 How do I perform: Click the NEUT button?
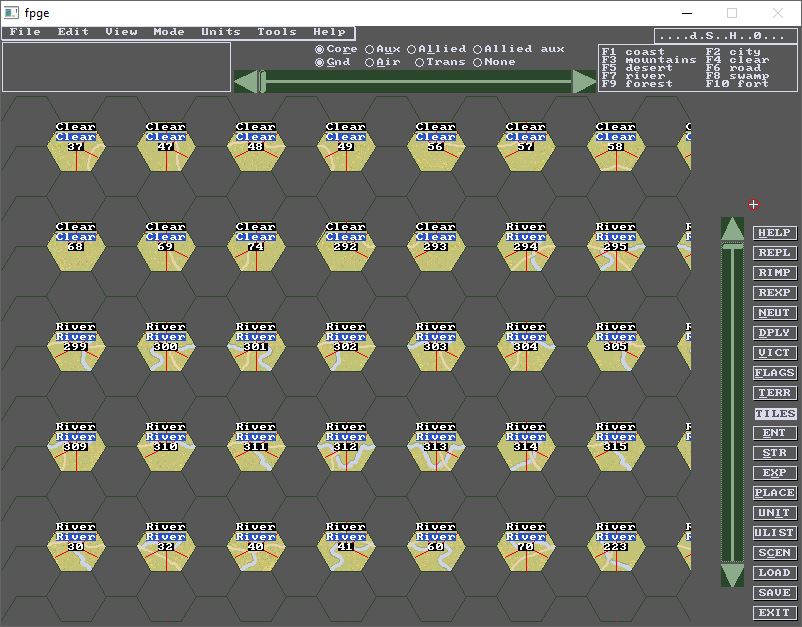[x=774, y=313]
